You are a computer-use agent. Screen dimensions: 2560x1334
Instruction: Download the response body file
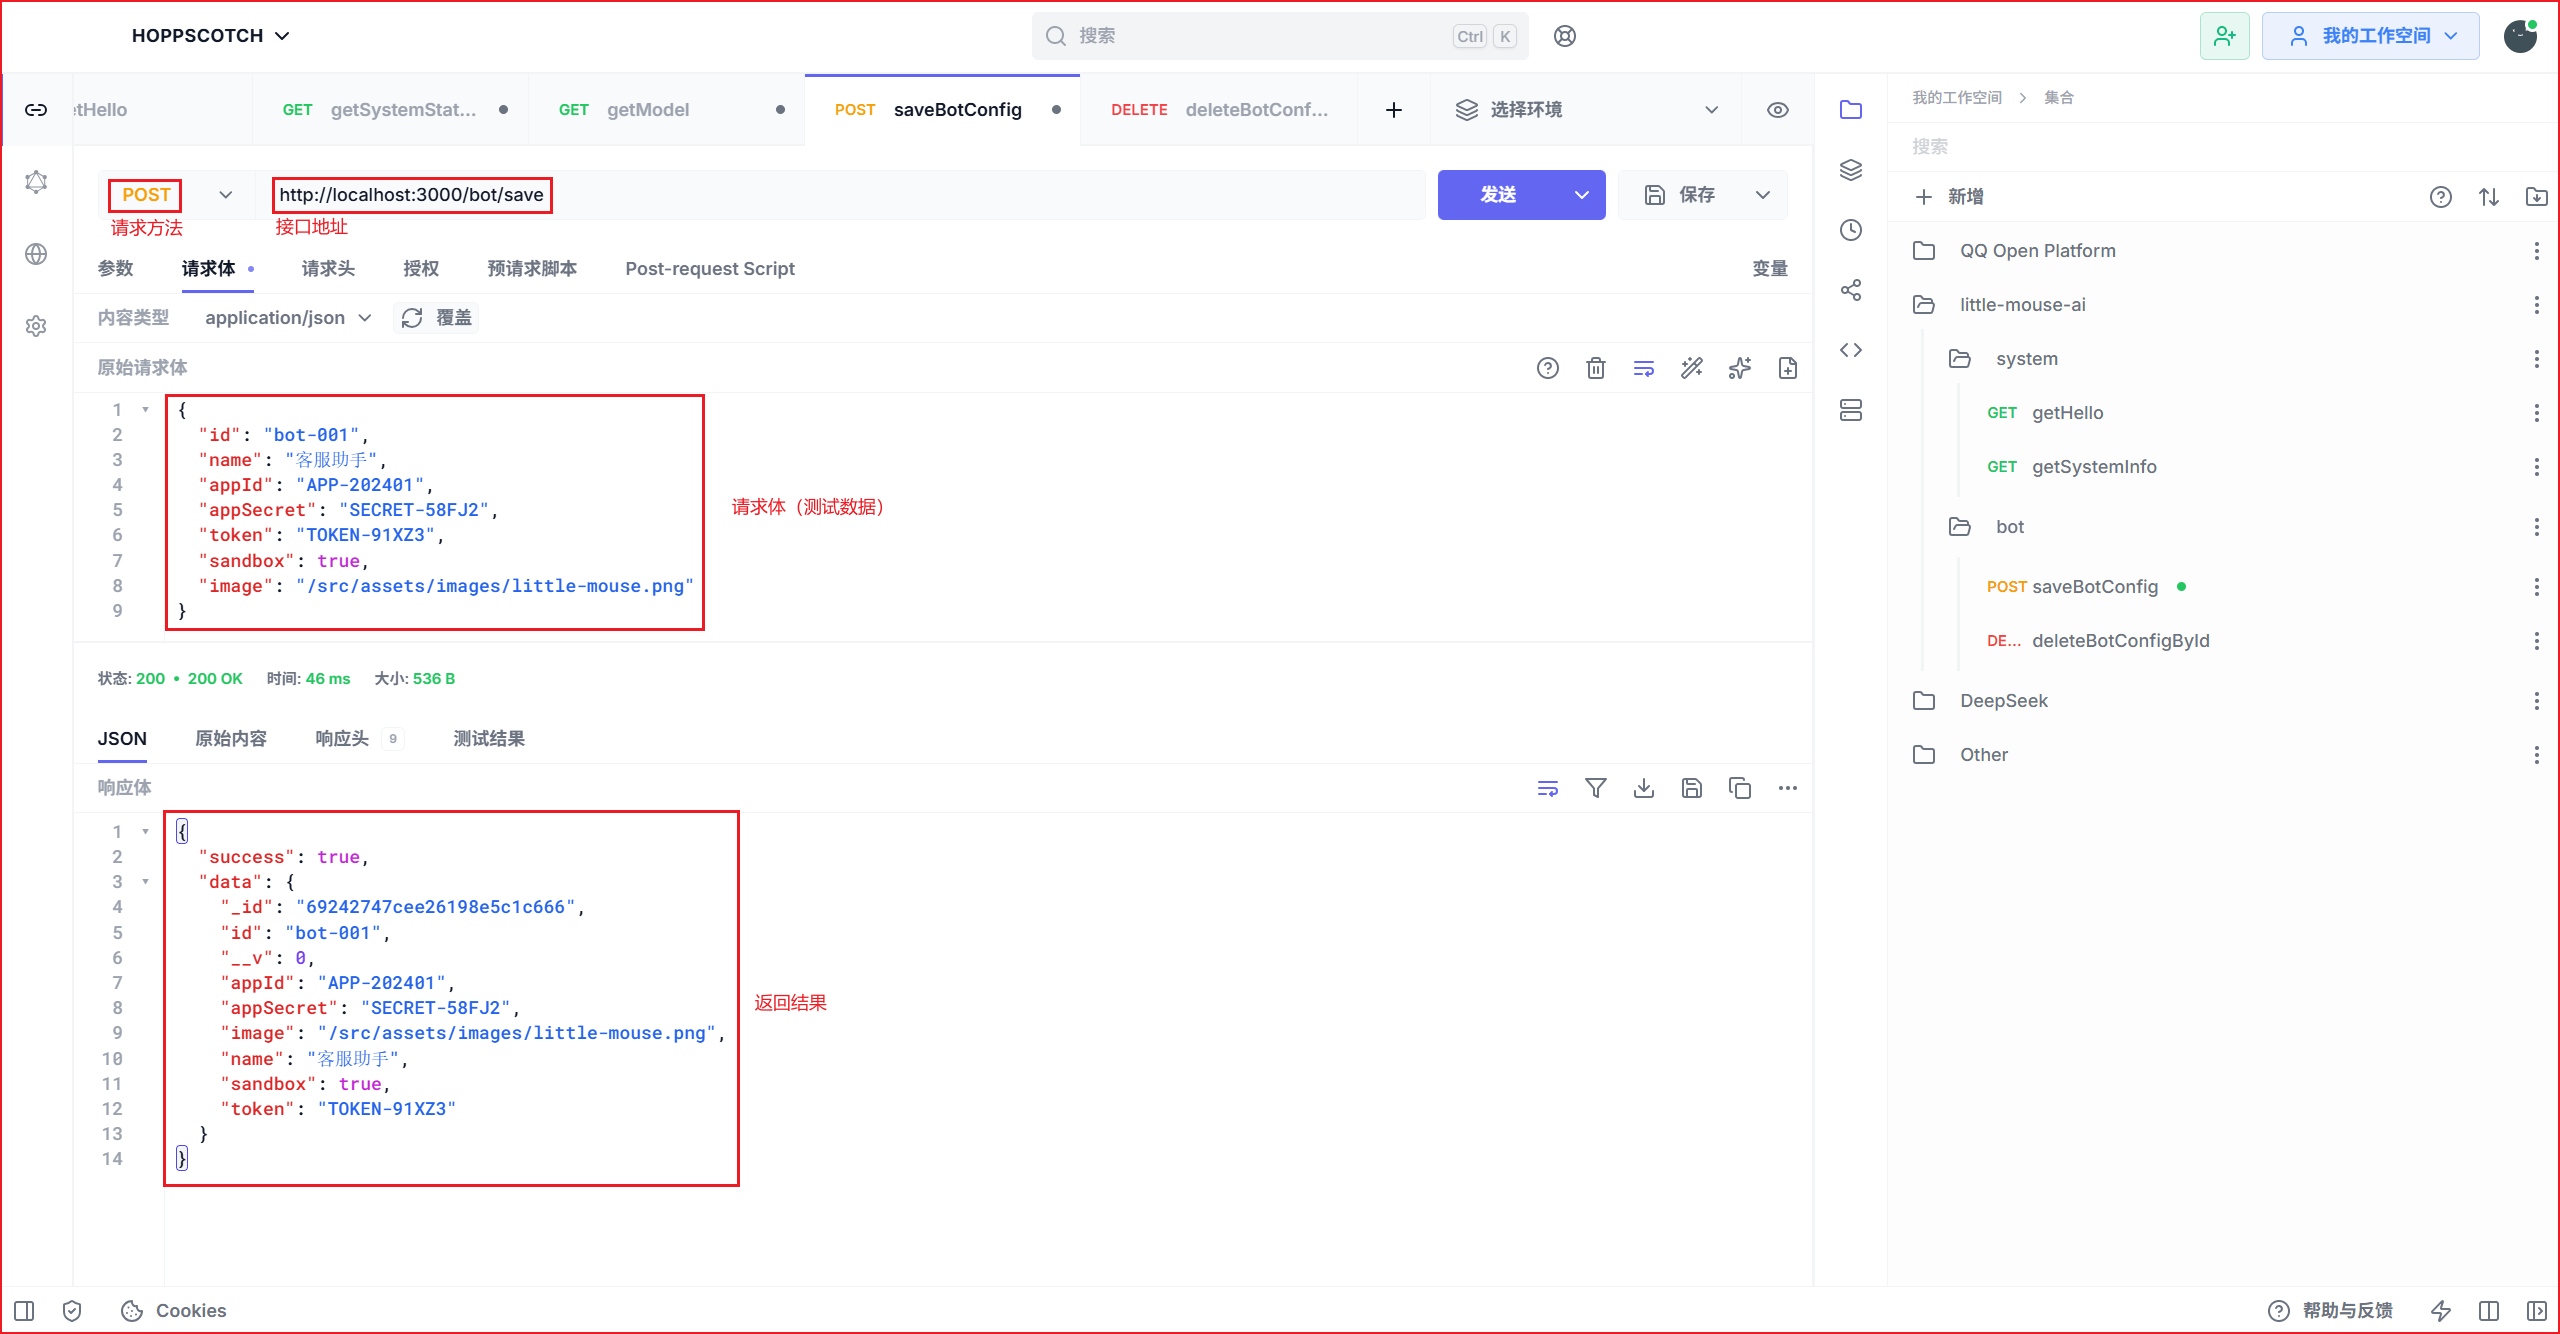[1644, 788]
